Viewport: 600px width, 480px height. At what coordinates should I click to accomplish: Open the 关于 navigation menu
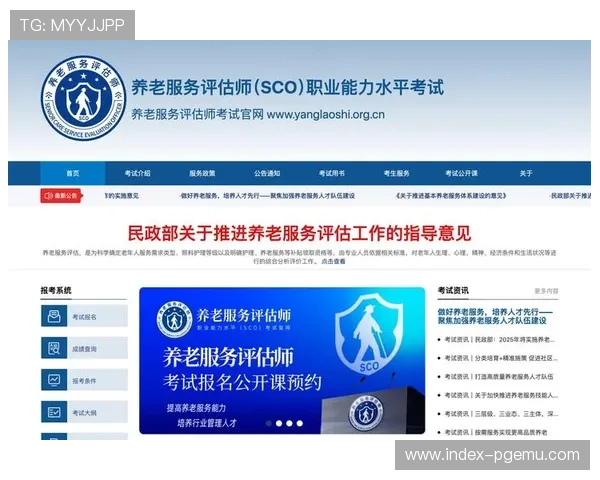(x=526, y=173)
